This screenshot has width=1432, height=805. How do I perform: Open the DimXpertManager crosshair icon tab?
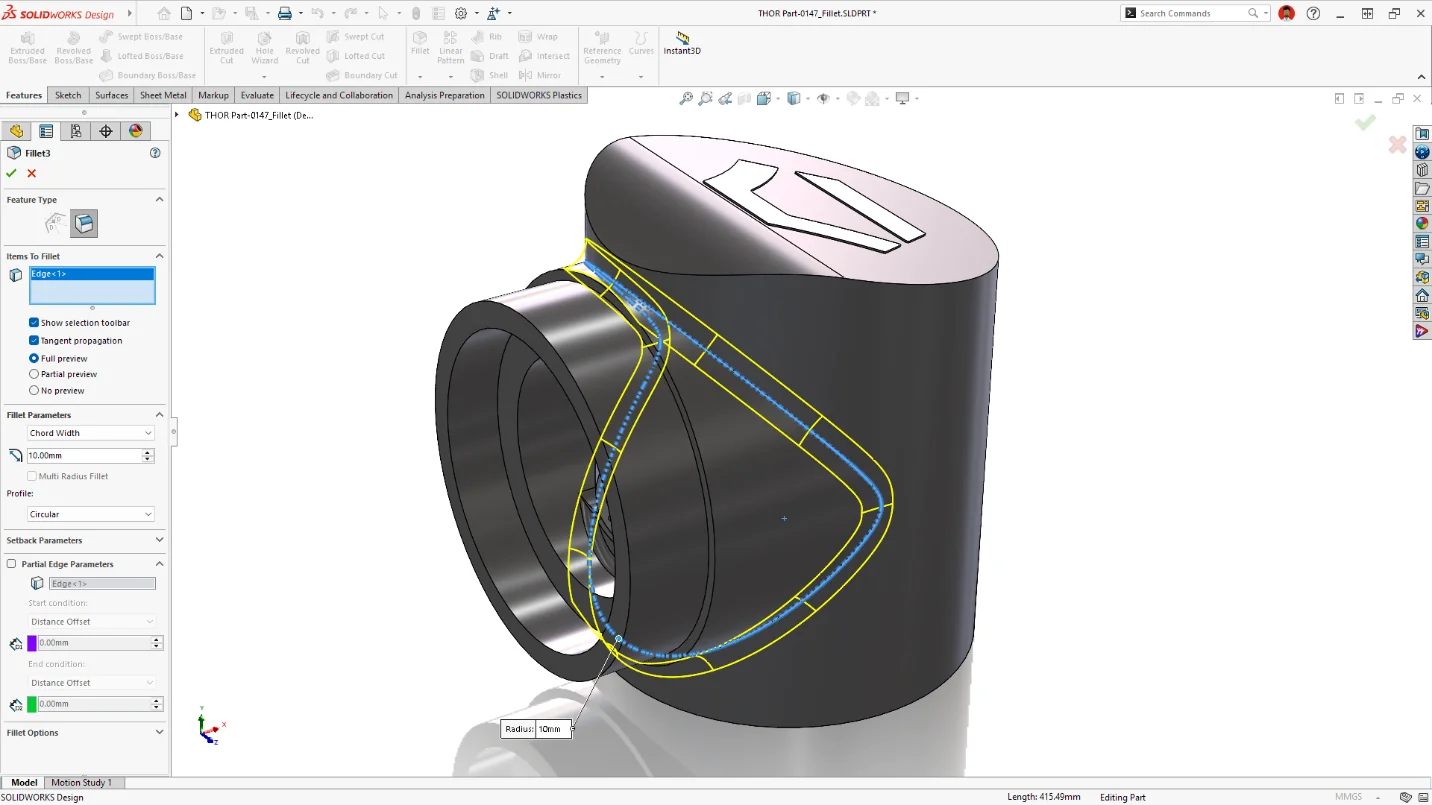coord(106,131)
